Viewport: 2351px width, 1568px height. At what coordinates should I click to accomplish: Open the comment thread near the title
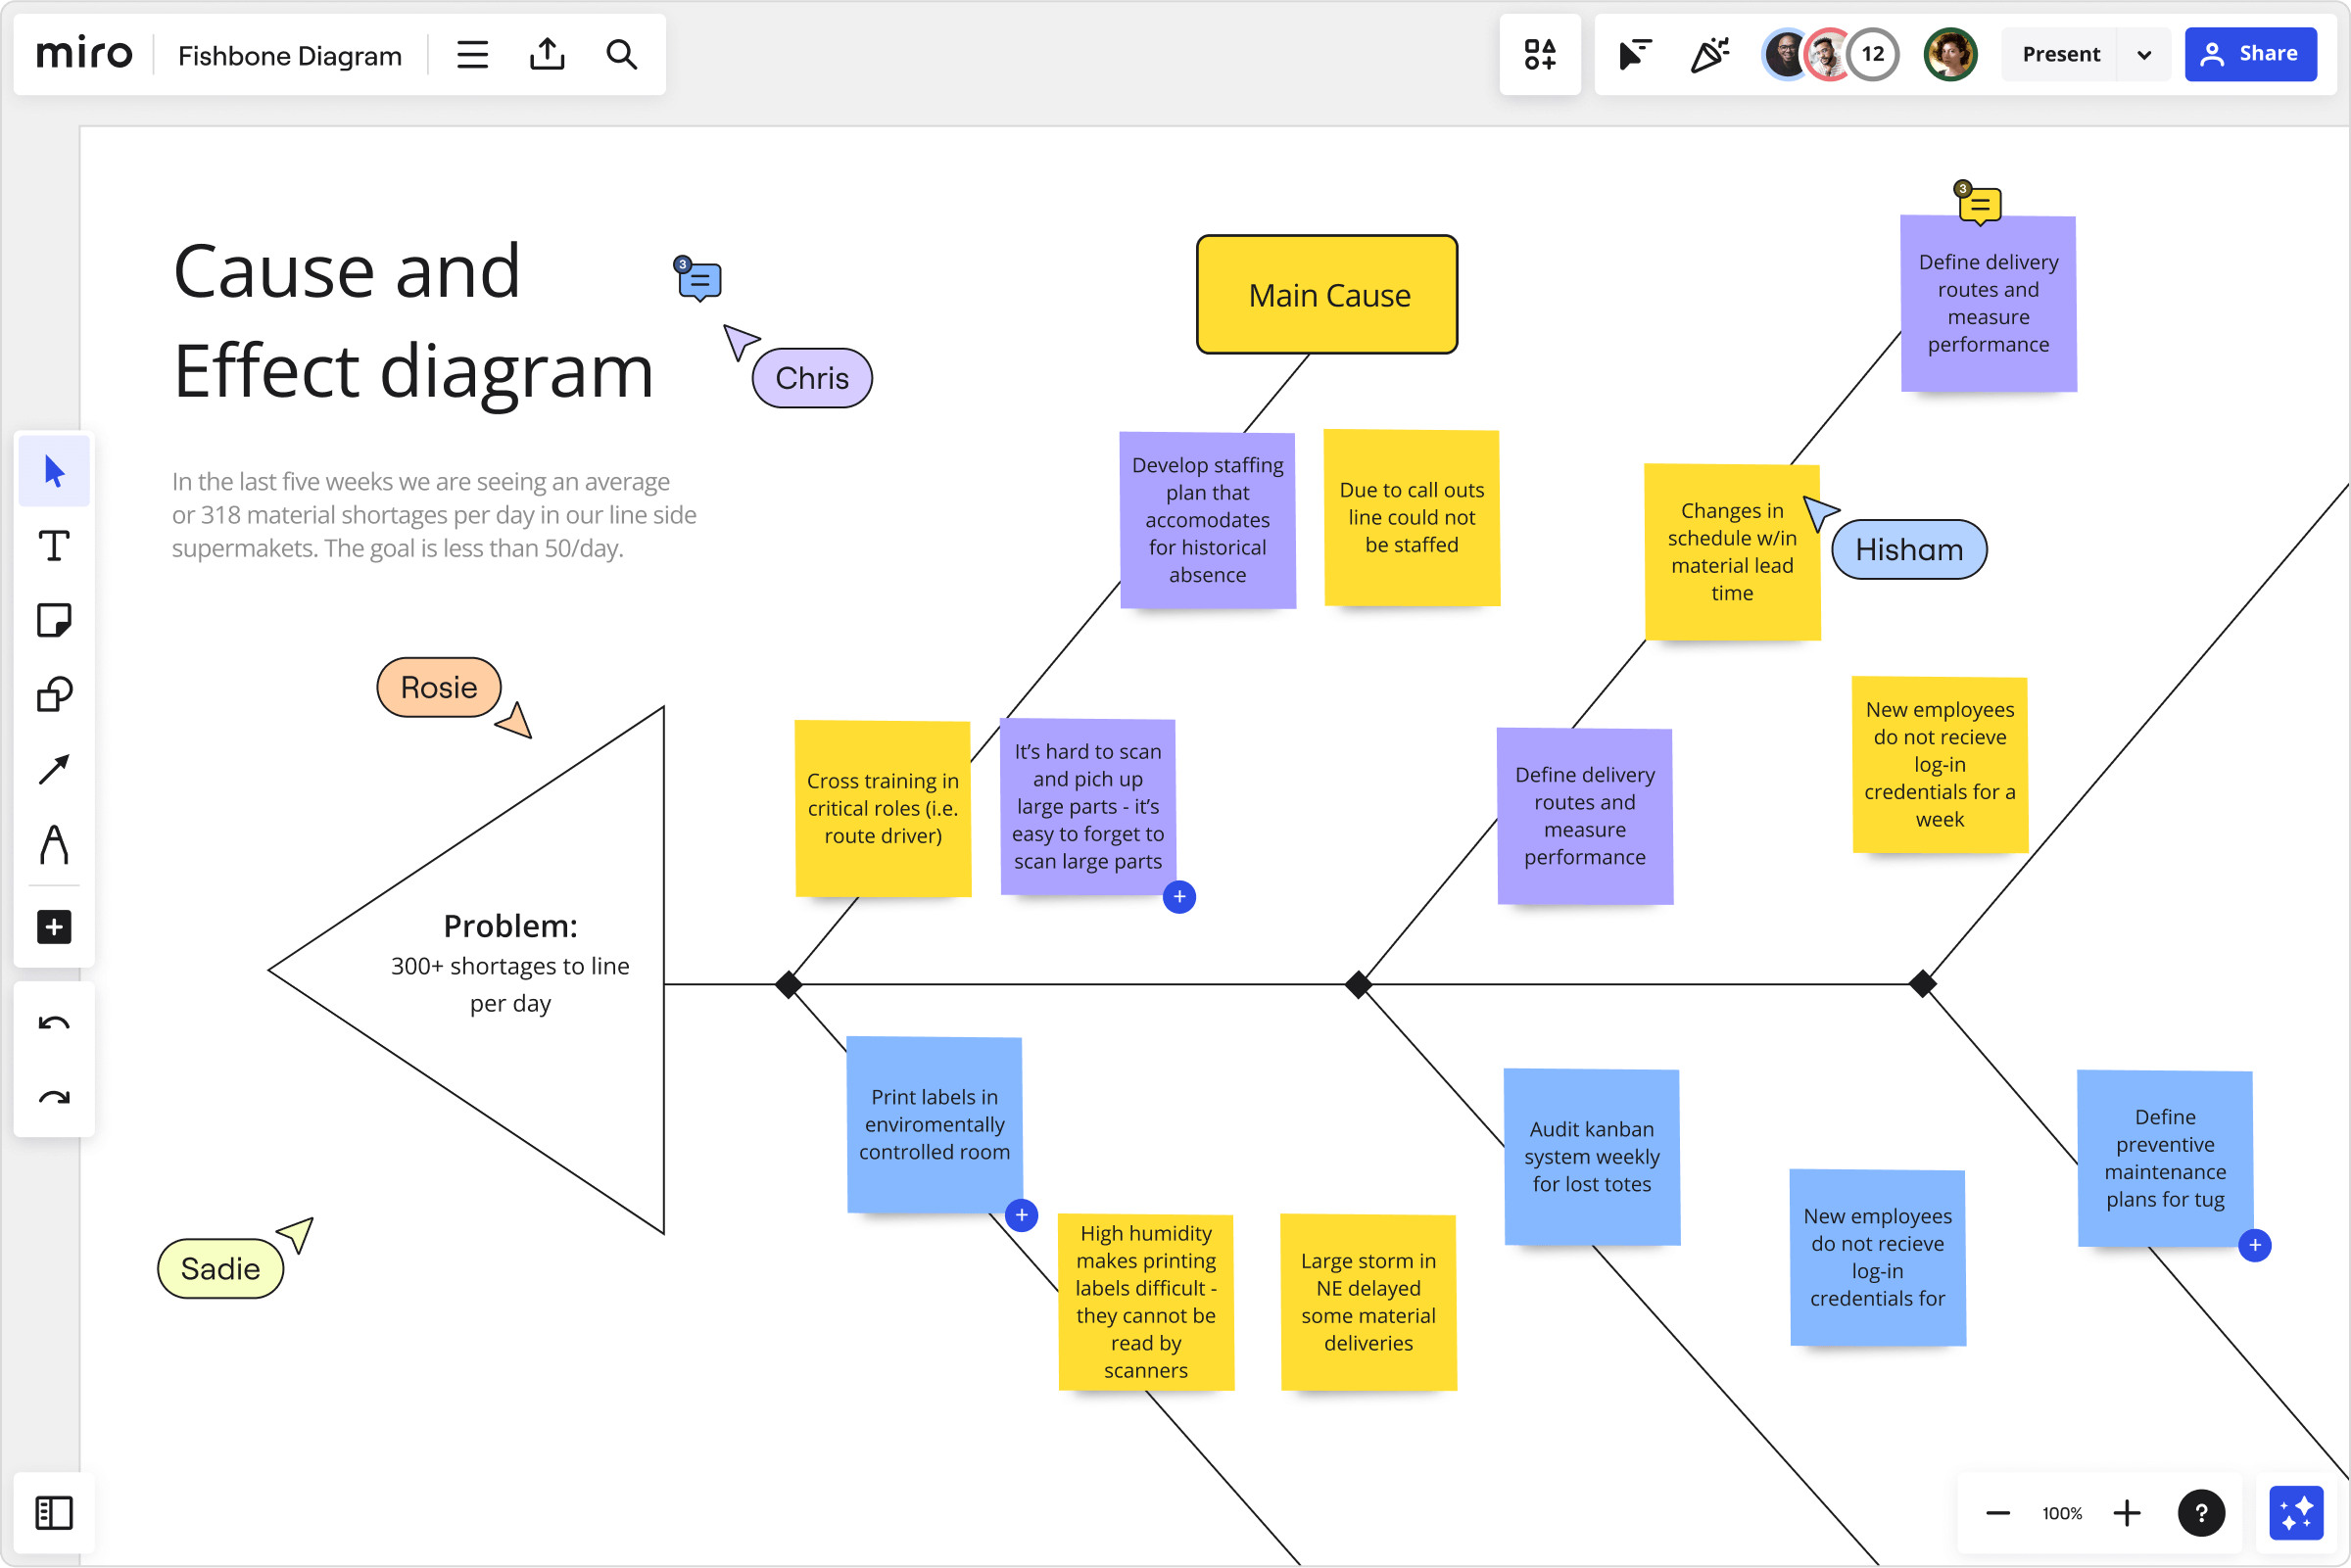coord(699,280)
